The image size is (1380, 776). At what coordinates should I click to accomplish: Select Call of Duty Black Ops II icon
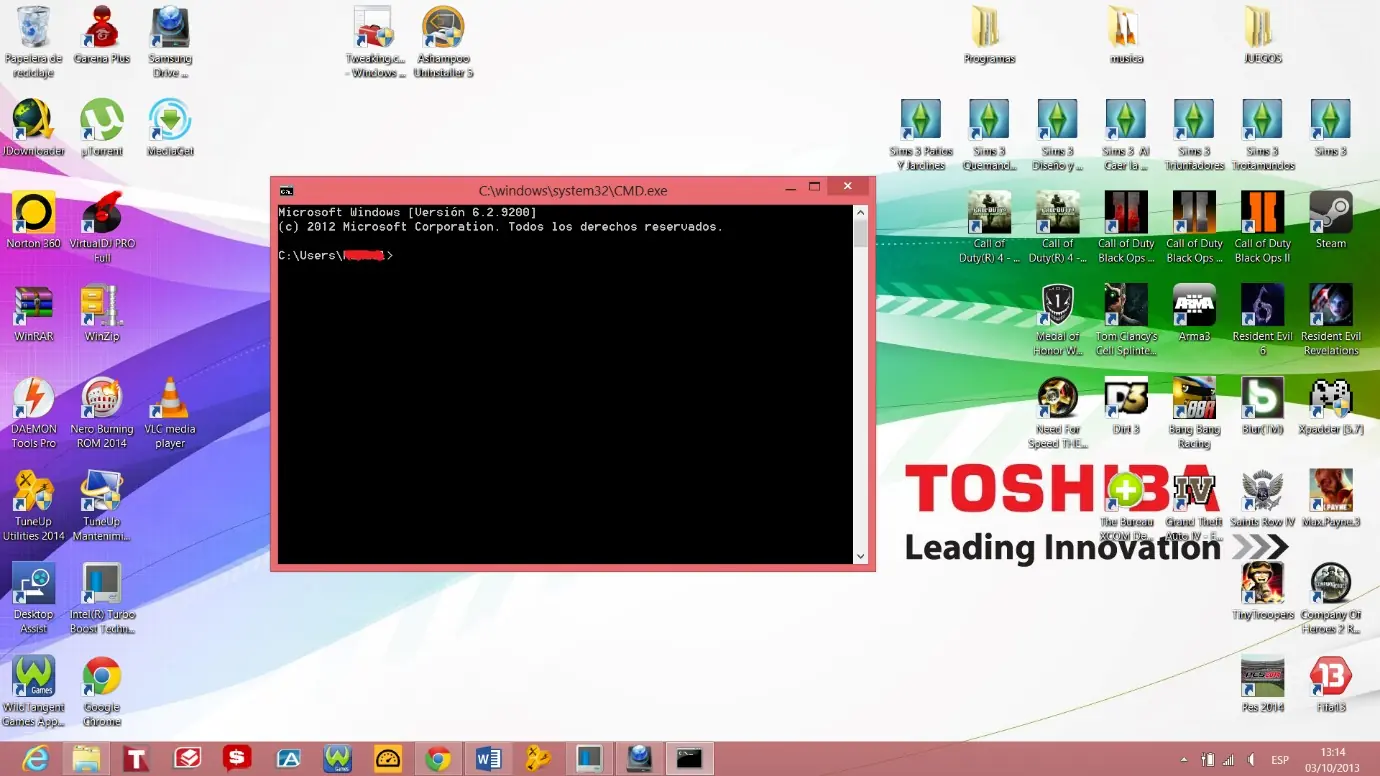pyautogui.click(x=1262, y=227)
